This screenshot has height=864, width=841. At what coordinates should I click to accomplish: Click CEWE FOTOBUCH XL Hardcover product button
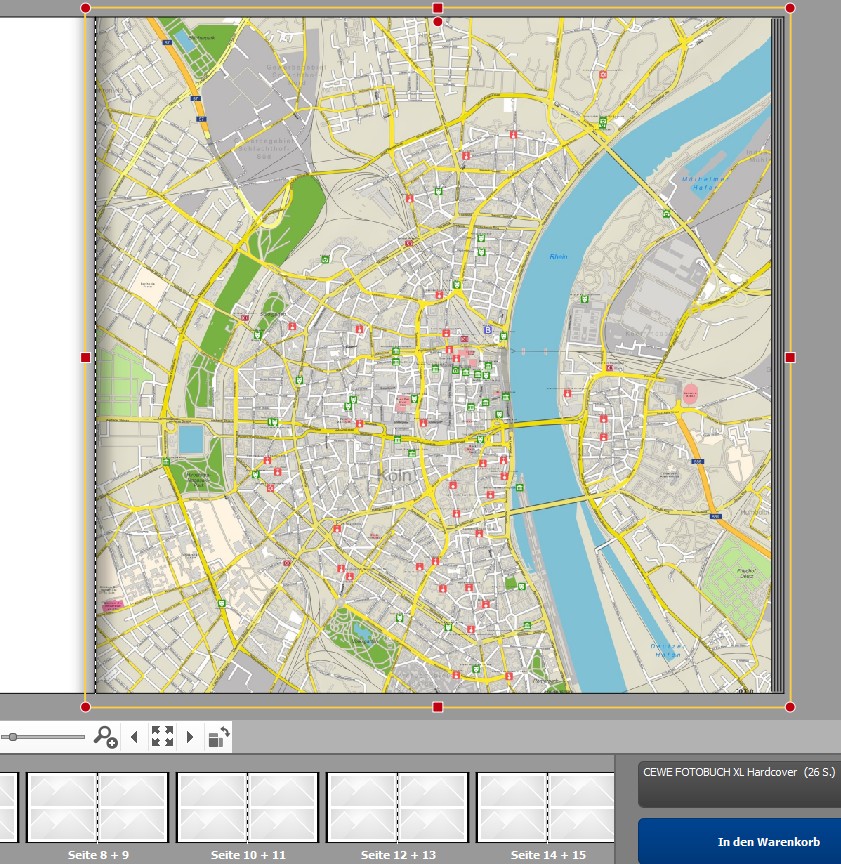tap(739, 784)
